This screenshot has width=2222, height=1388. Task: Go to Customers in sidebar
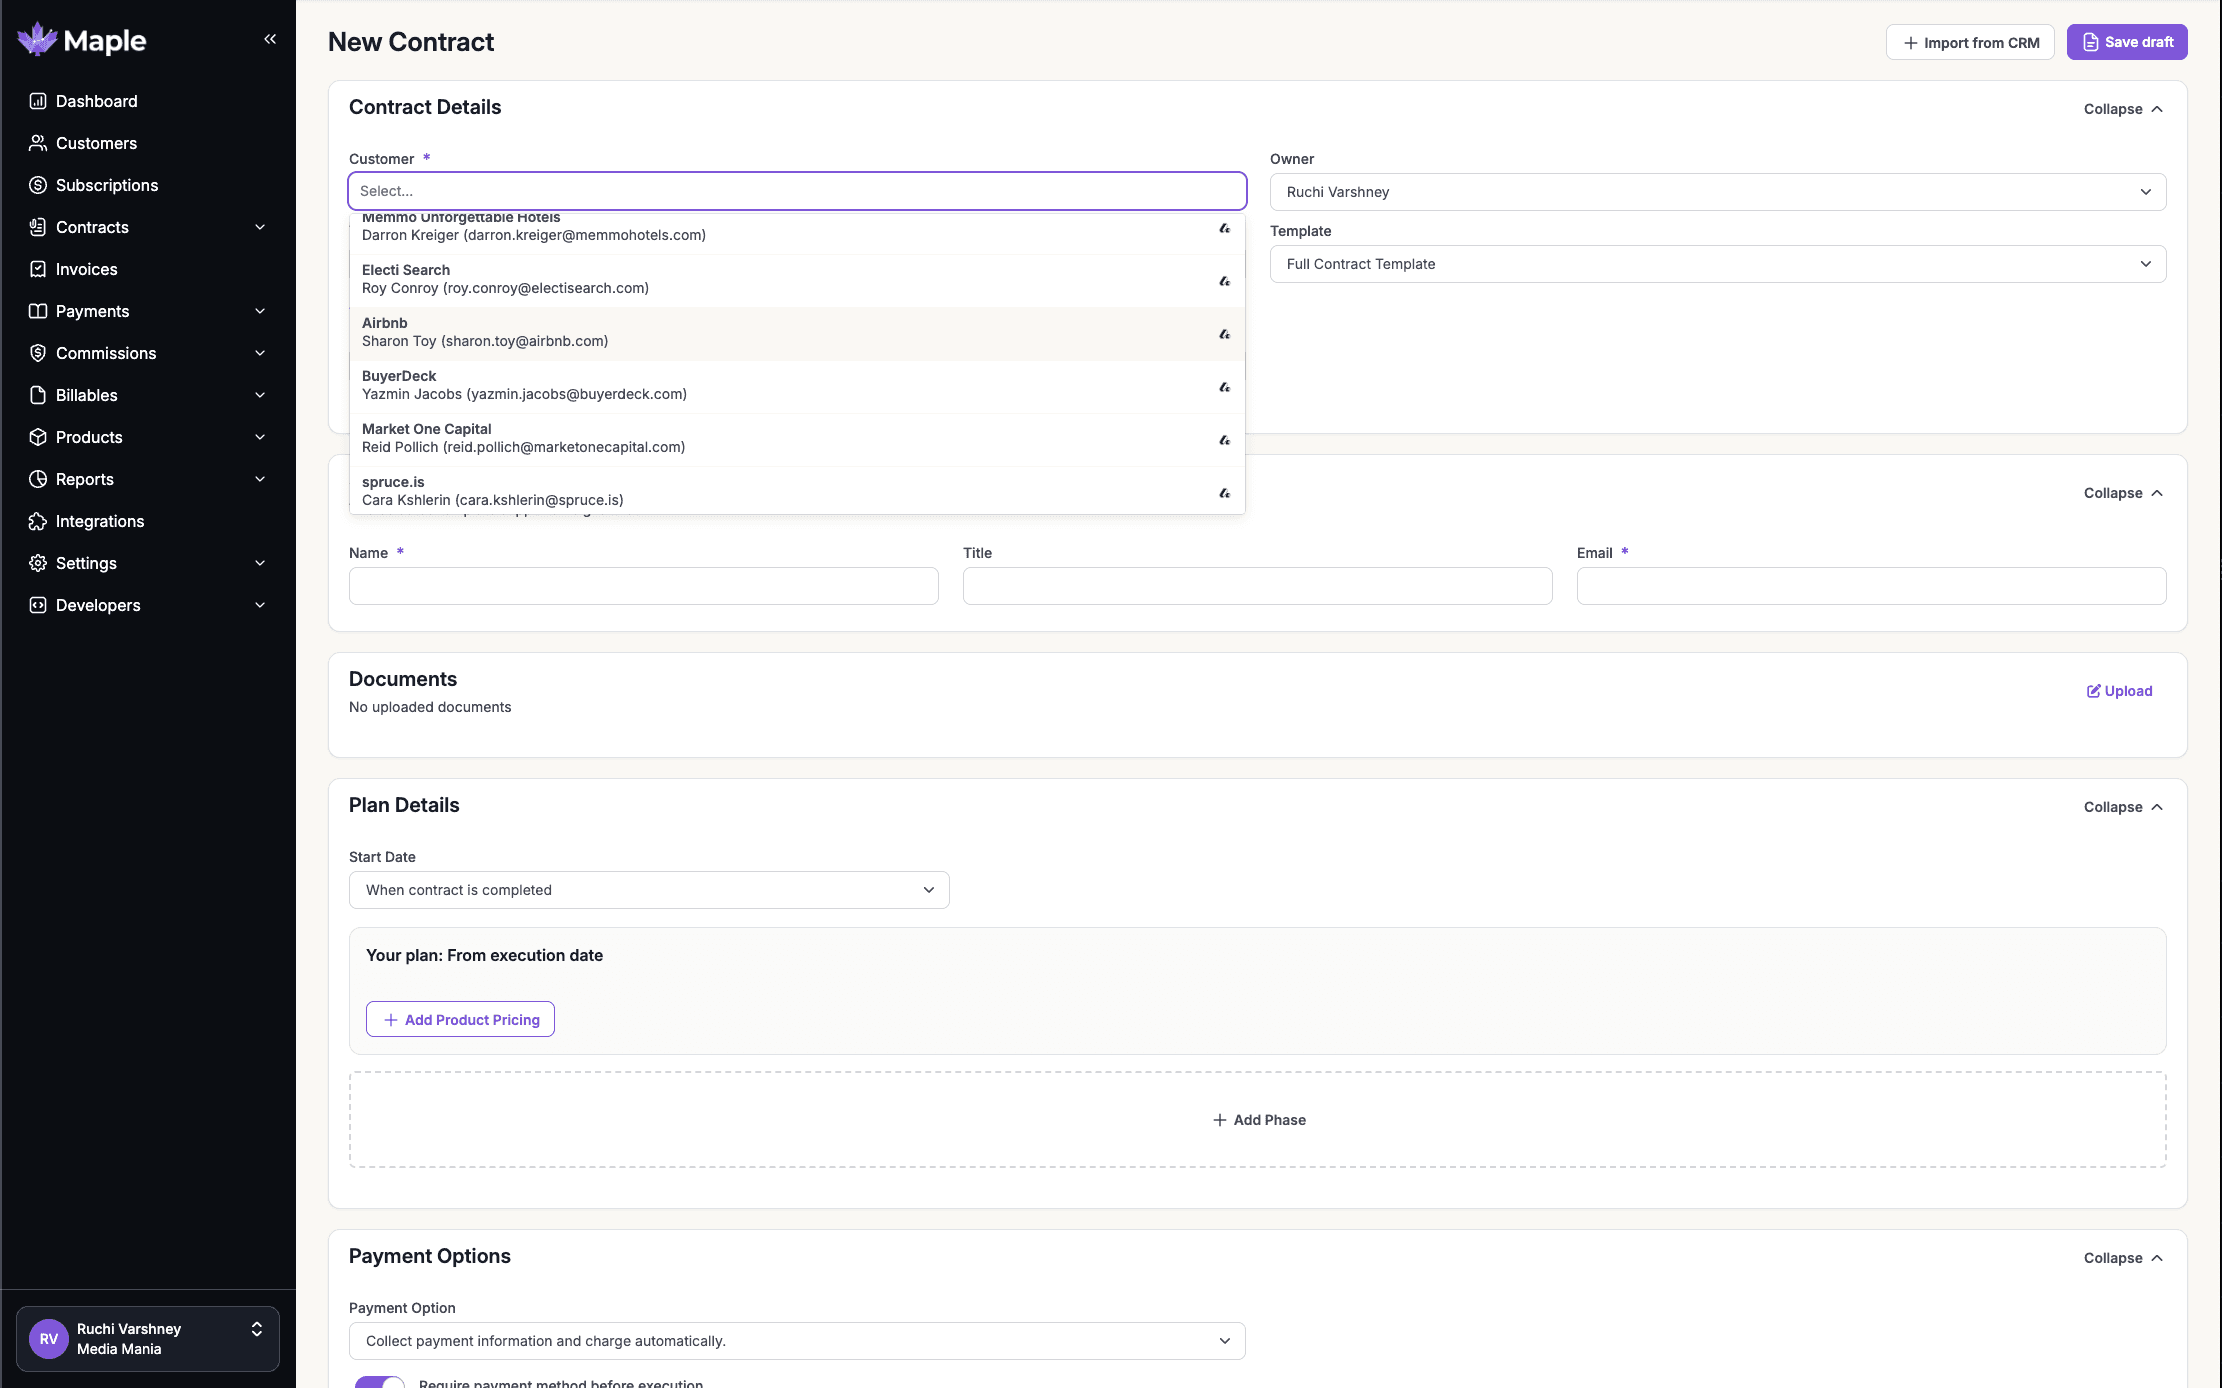pyautogui.click(x=96, y=143)
